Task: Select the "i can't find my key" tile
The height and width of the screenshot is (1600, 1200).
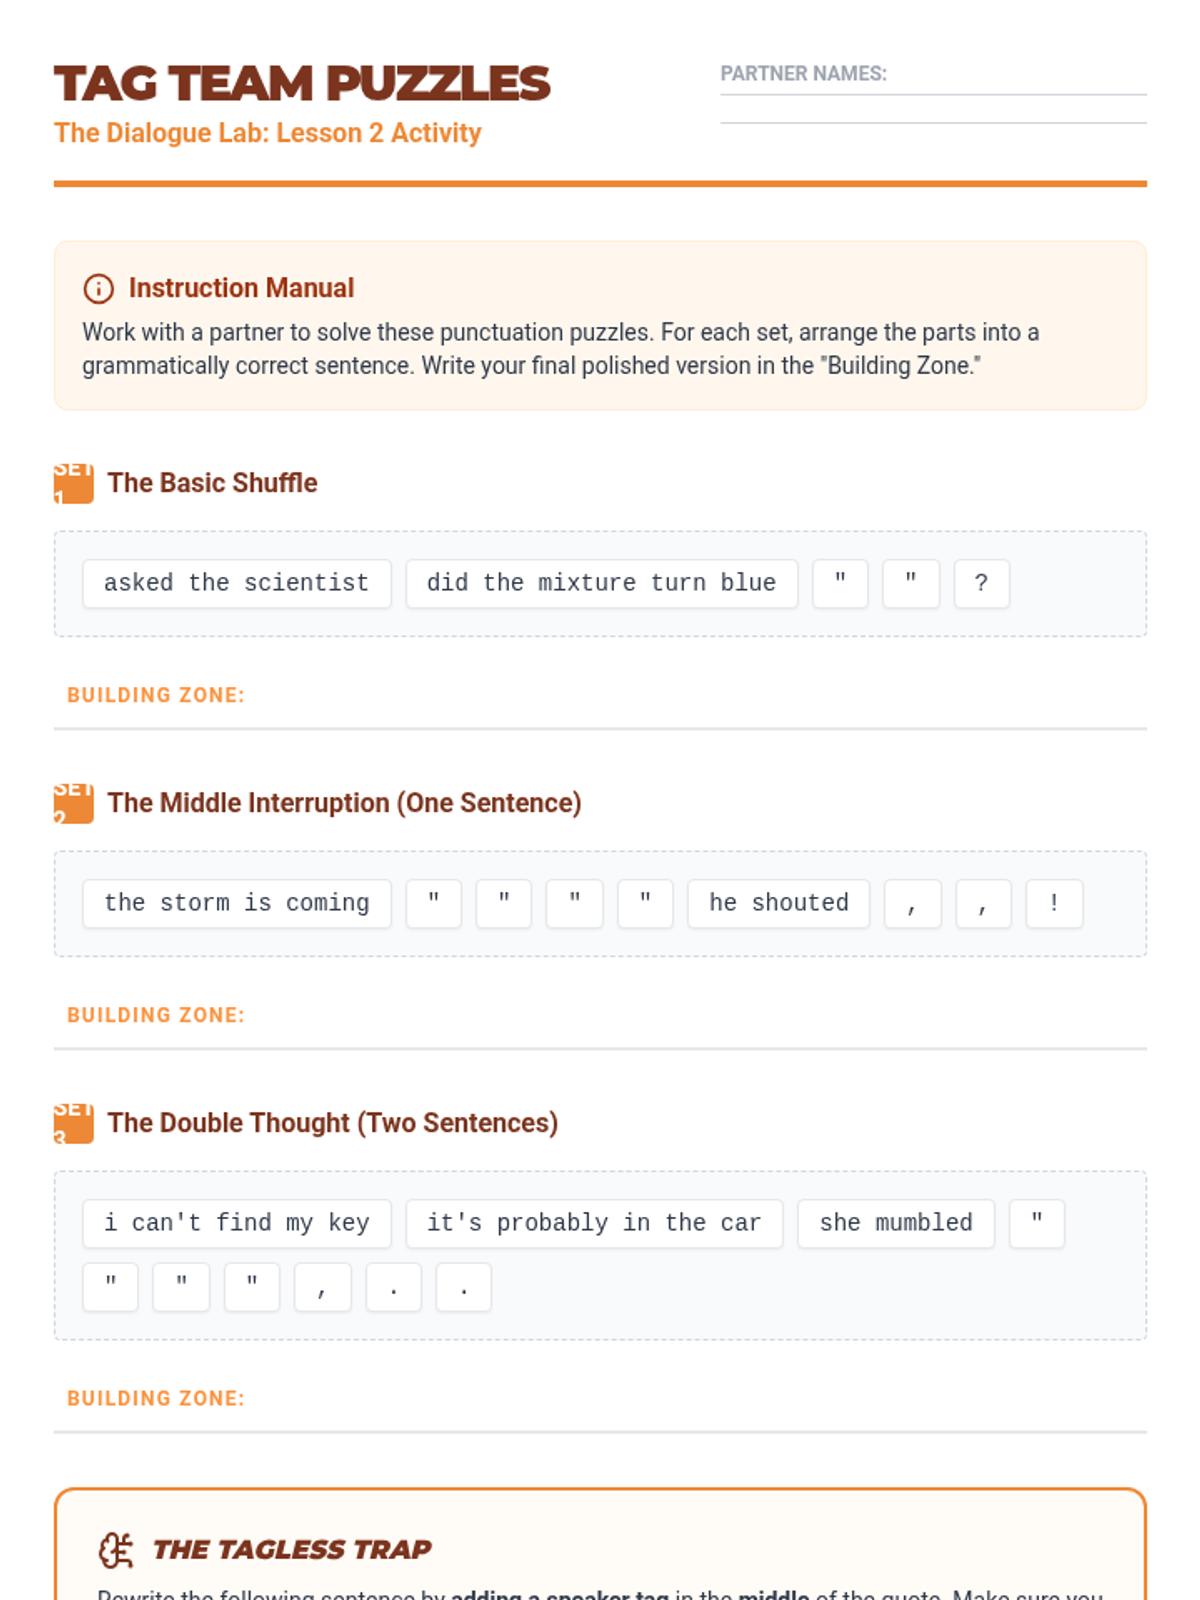Action: [236, 1223]
